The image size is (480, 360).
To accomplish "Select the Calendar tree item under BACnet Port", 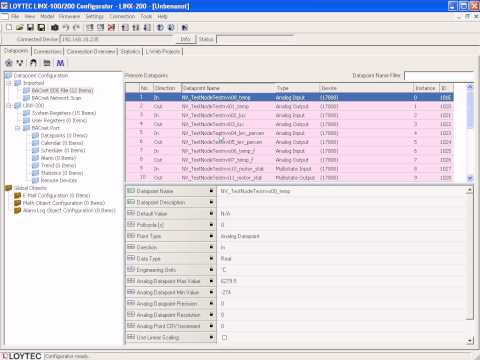I will (x=62, y=143).
